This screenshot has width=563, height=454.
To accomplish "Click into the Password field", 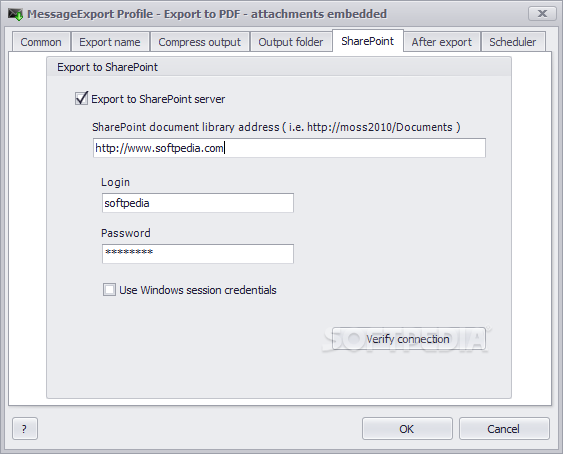I will 198,254.
